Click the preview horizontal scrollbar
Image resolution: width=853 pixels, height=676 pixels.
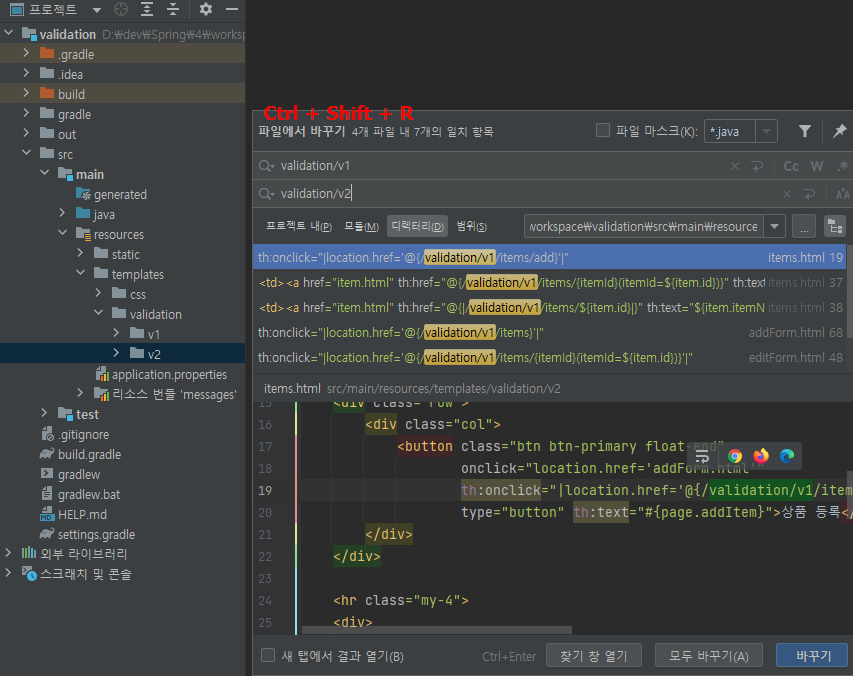(437, 630)
